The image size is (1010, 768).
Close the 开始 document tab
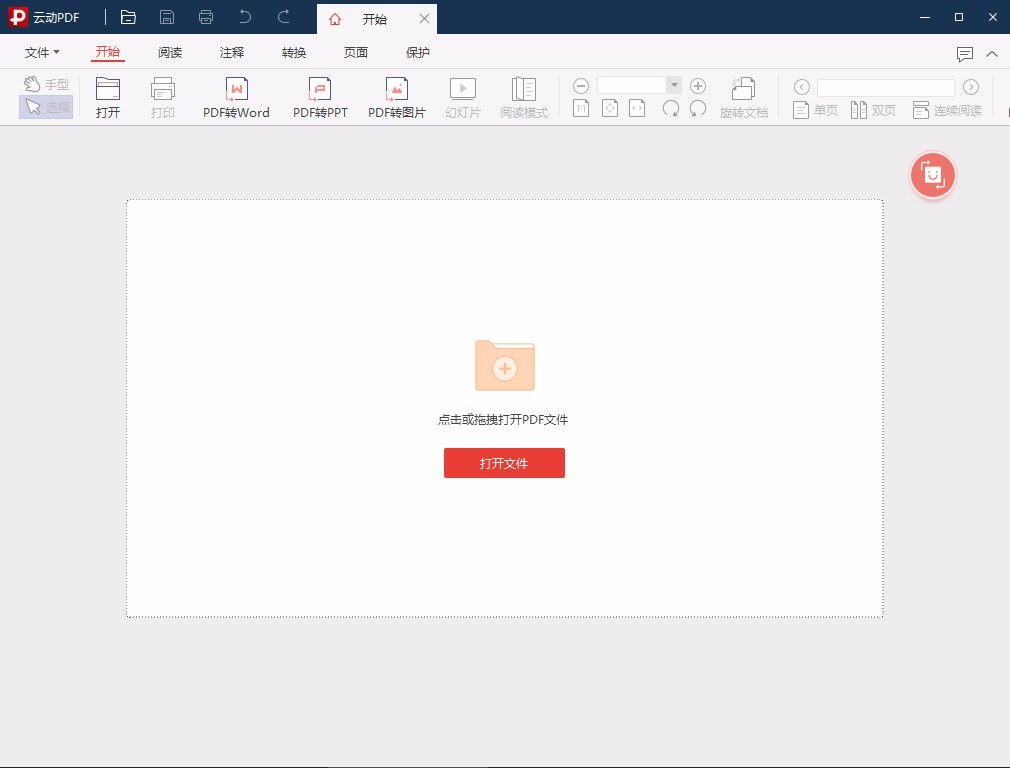click(424, 19)
